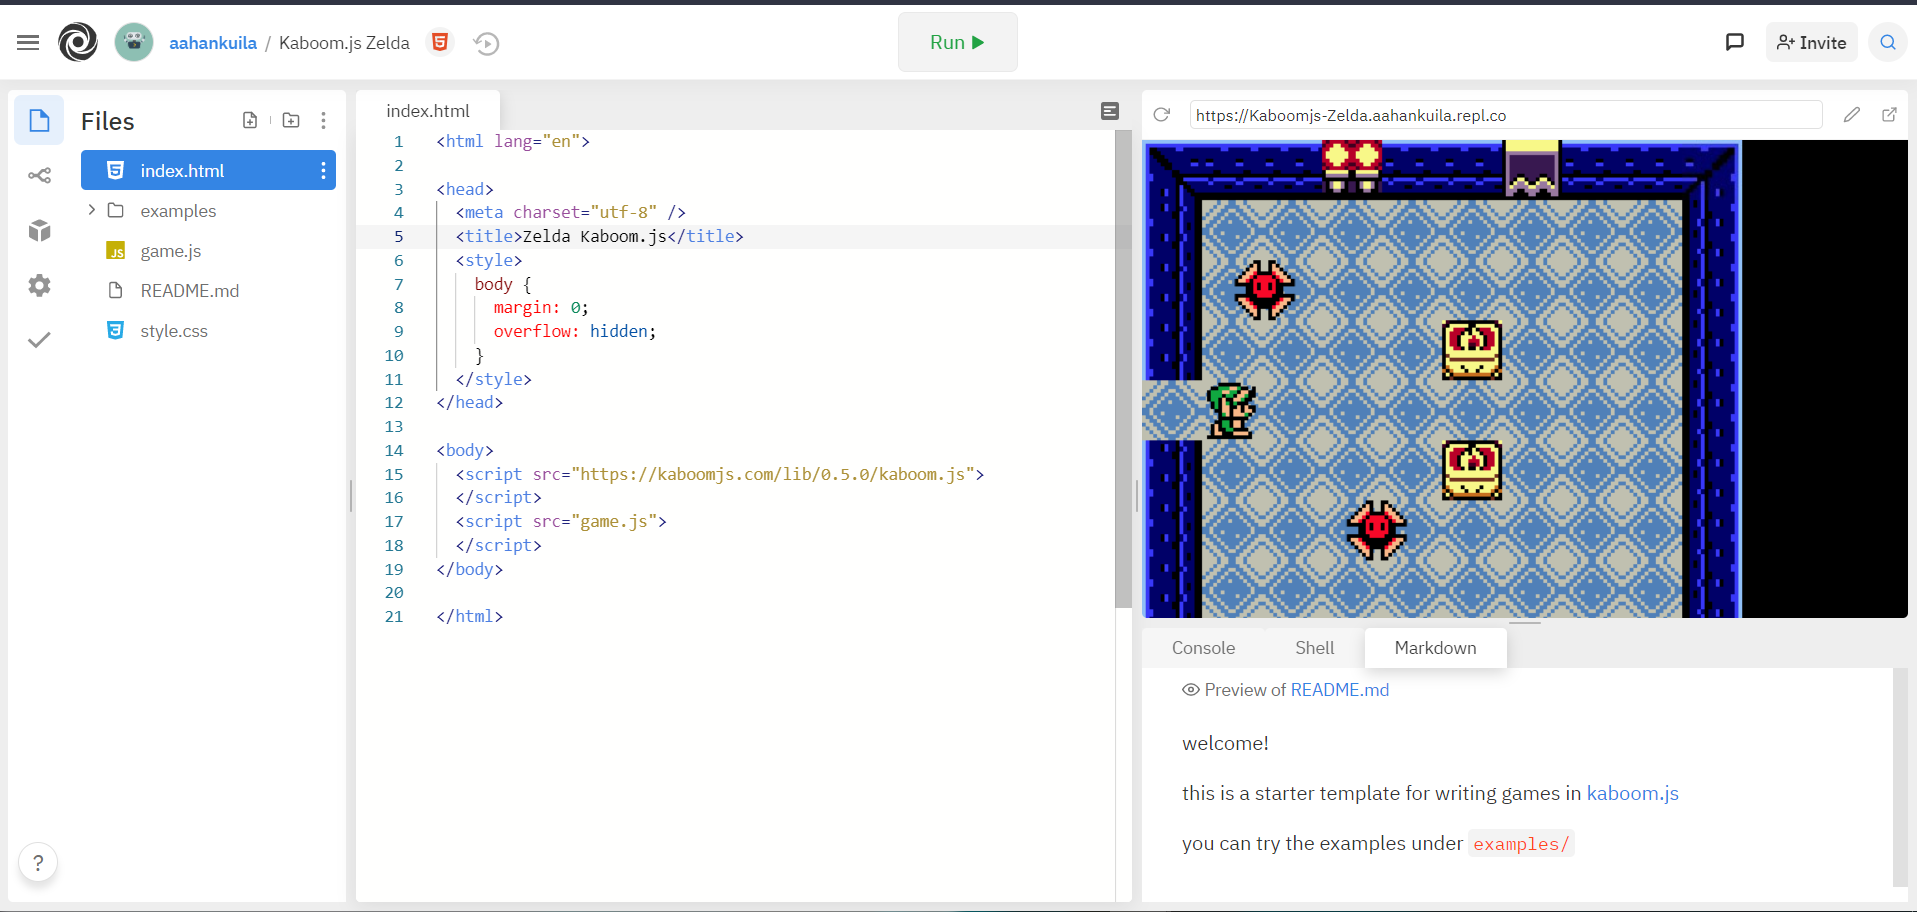The image size is (1917, 912).
Task: Open the README.md link in preview
Action: (x=1340, y=690)
